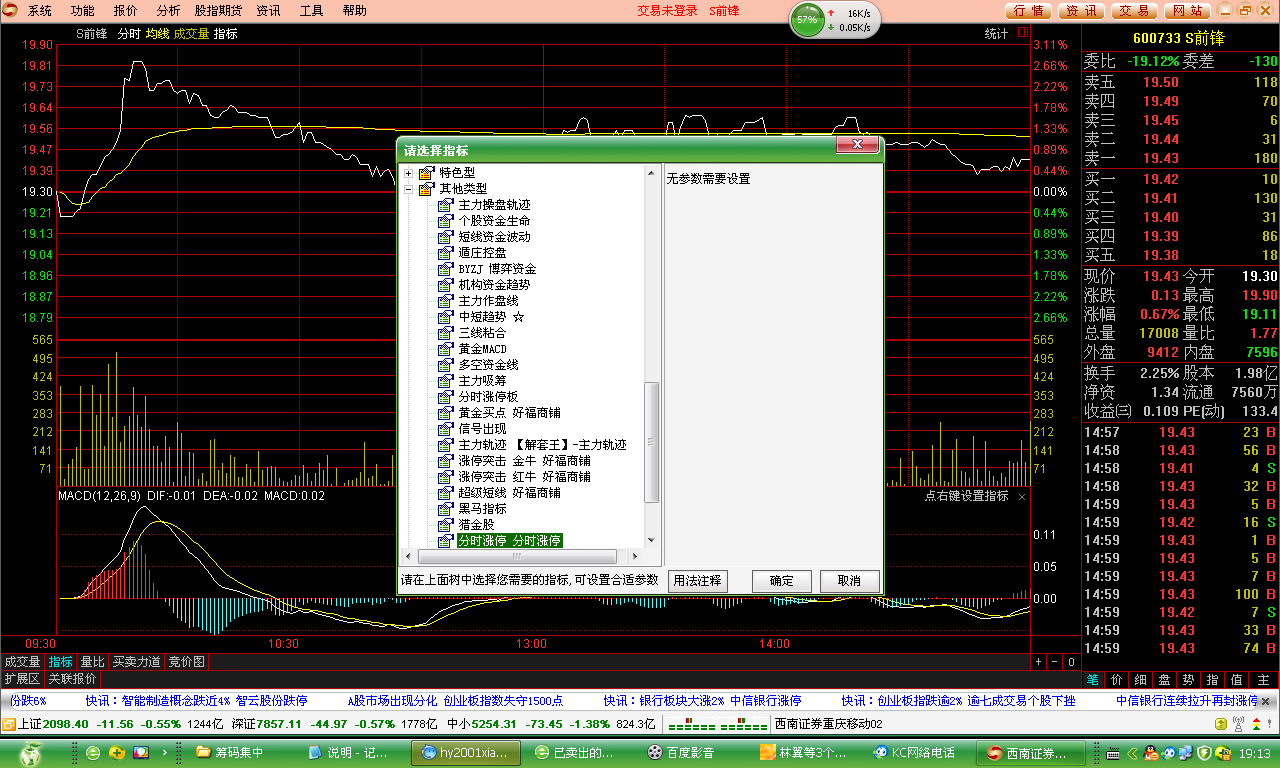Click the icon beside 分时涨停板
Image resolution: width=1280 pixels, height=768 pixels.
[446, 397]
